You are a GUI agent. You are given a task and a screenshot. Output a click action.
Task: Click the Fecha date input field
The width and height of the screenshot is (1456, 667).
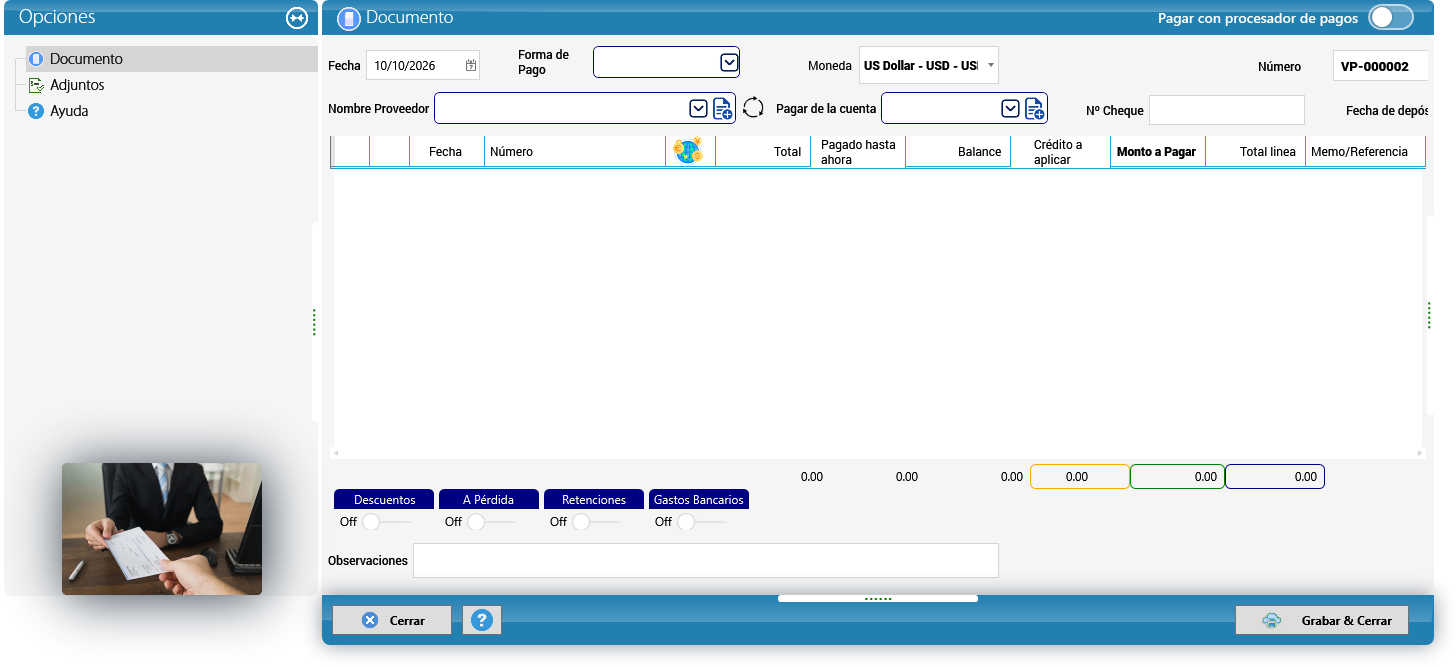pos(423,65)
